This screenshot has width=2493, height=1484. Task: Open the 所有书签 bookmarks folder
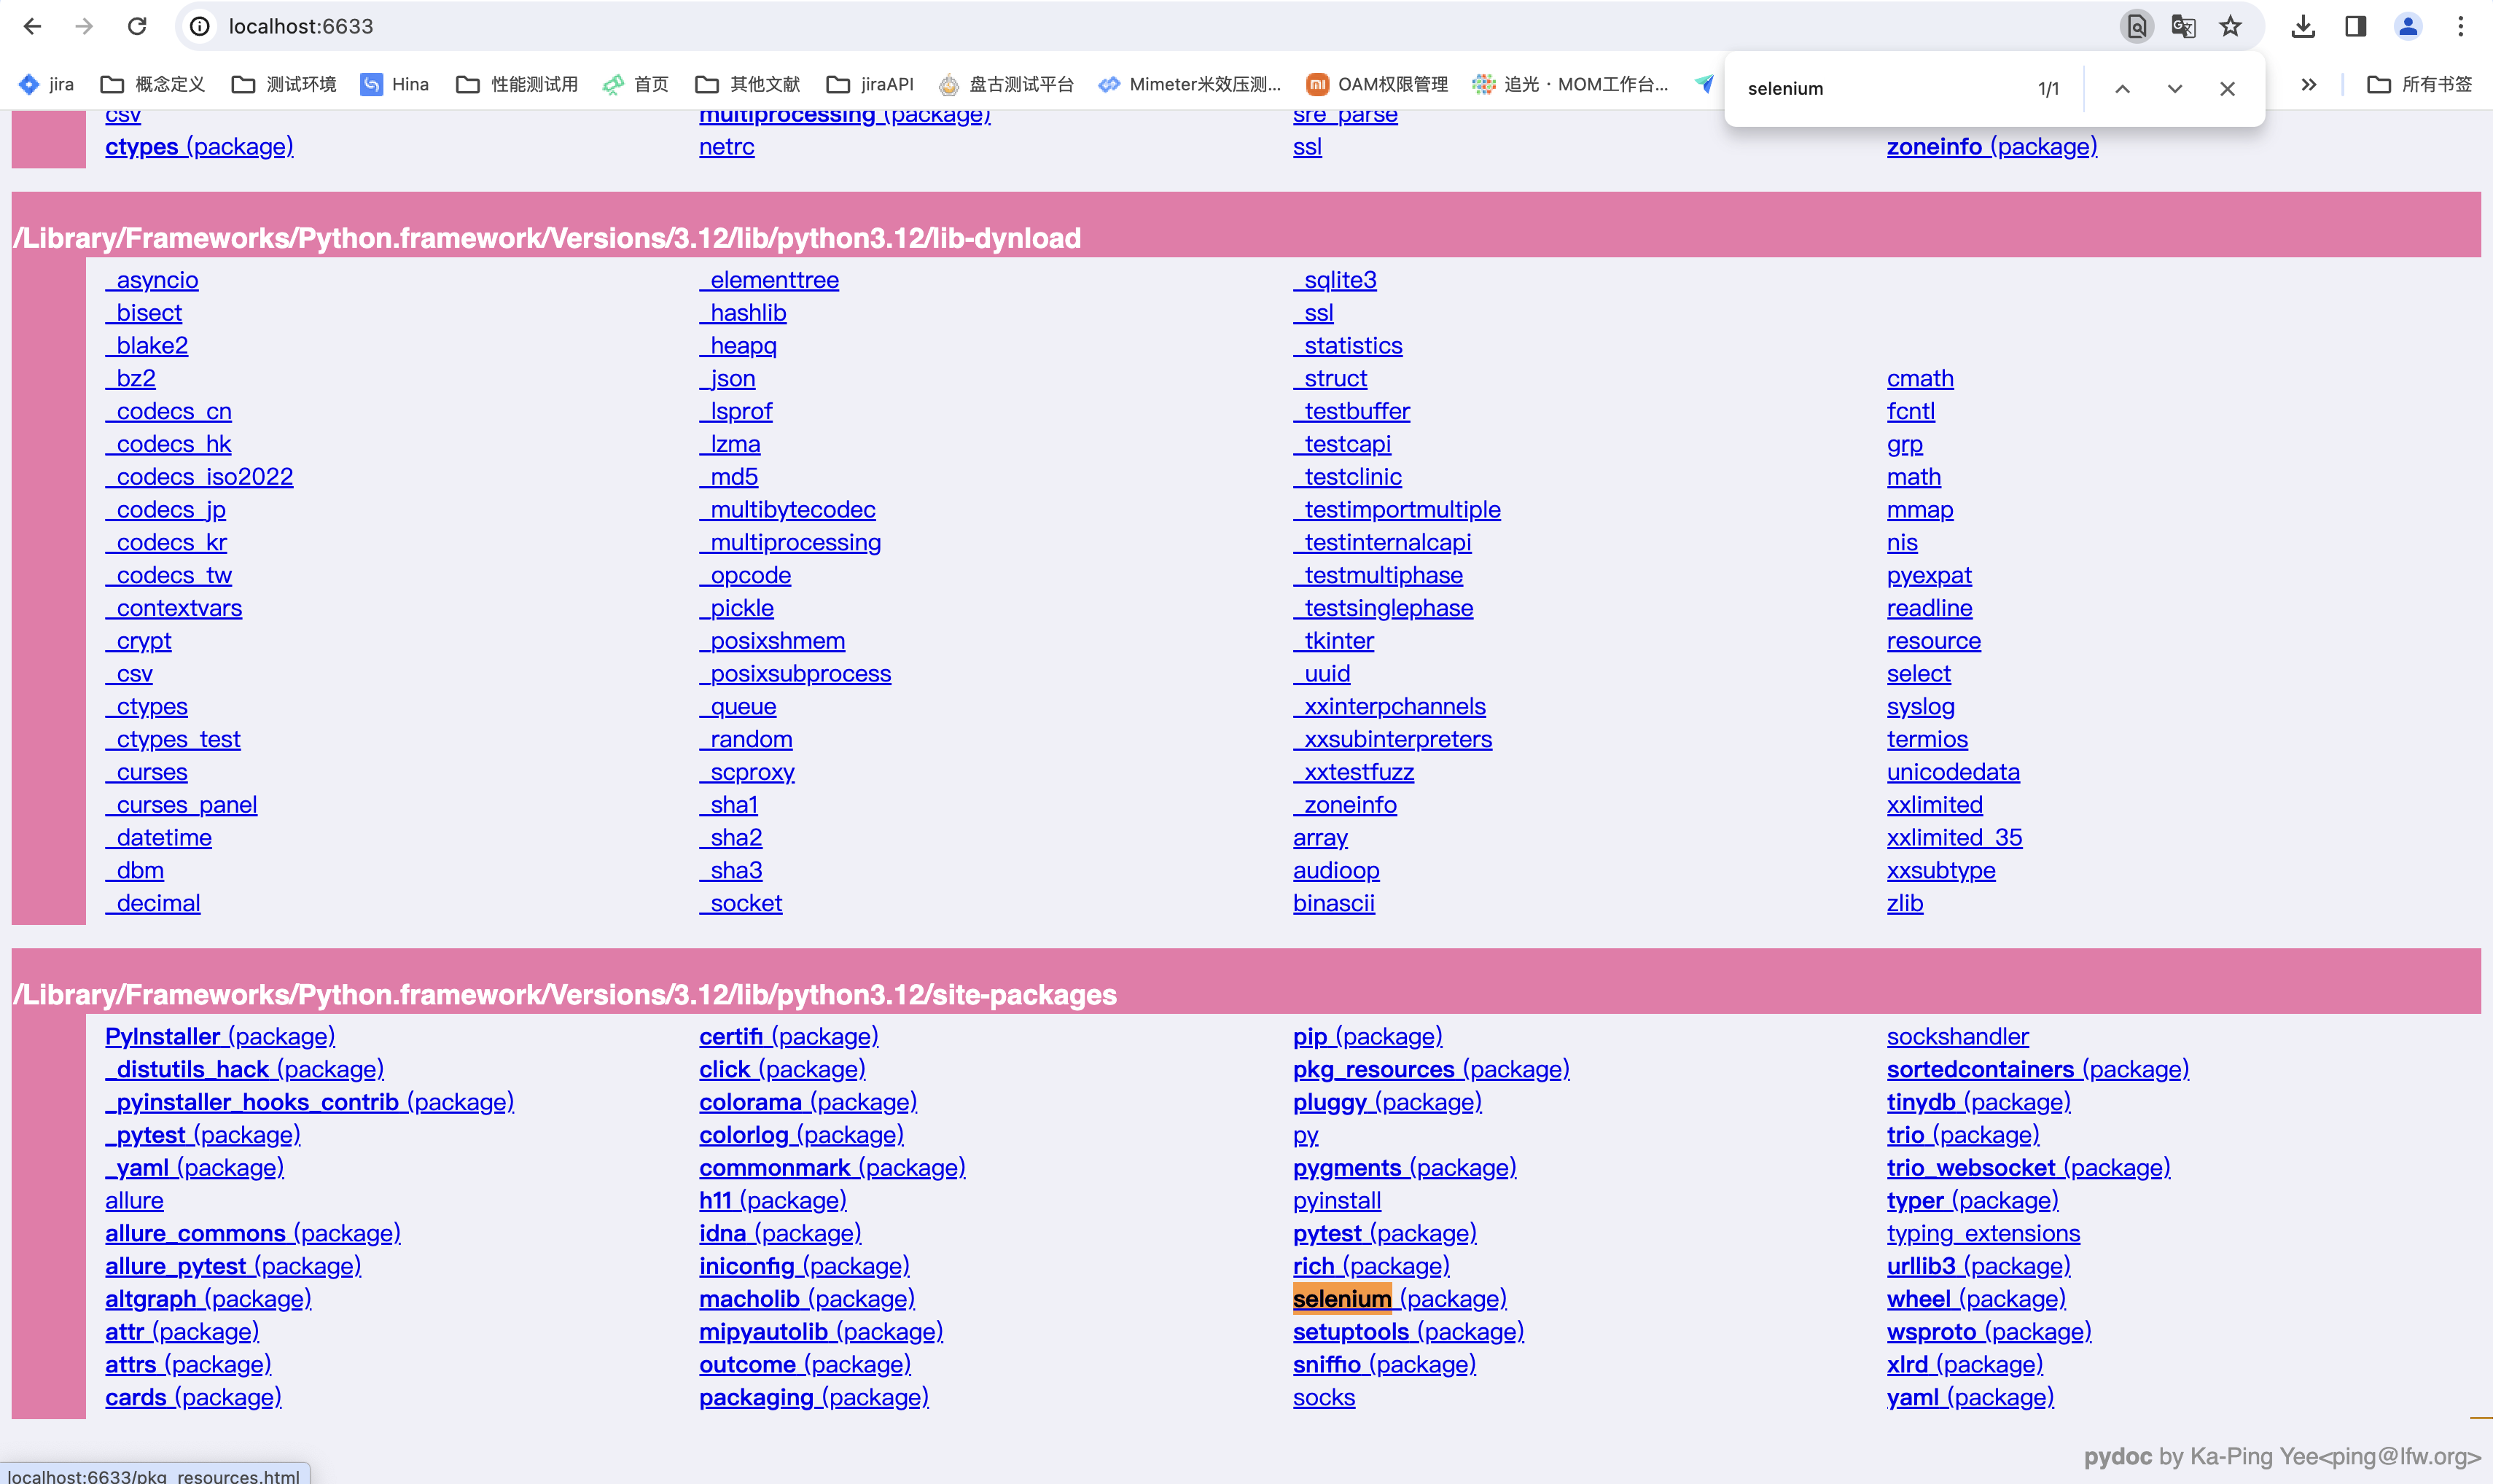click(2420, 84)
